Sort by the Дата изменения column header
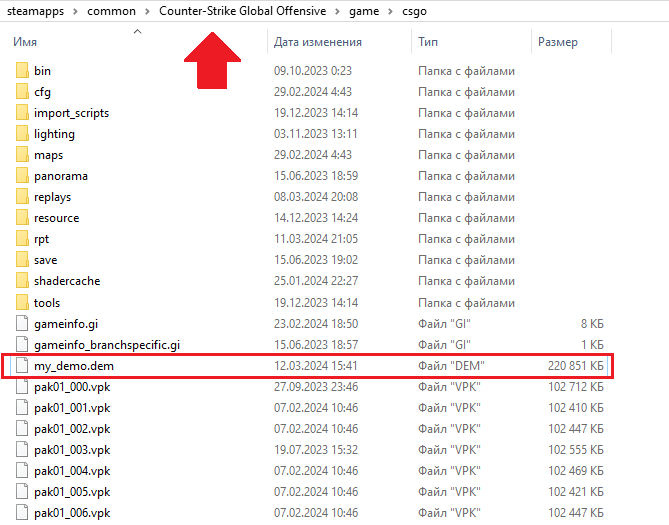Viewport: 669px width, 525px height. [318, 42]
